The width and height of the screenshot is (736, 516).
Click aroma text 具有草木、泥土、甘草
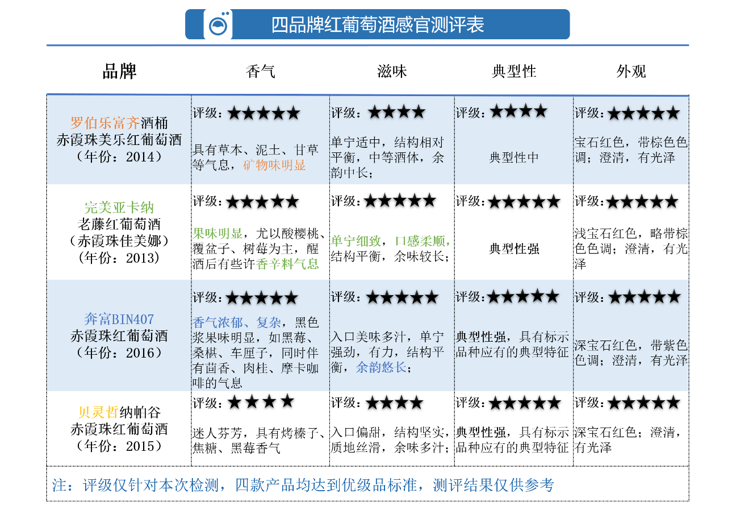tap(256, 150)
